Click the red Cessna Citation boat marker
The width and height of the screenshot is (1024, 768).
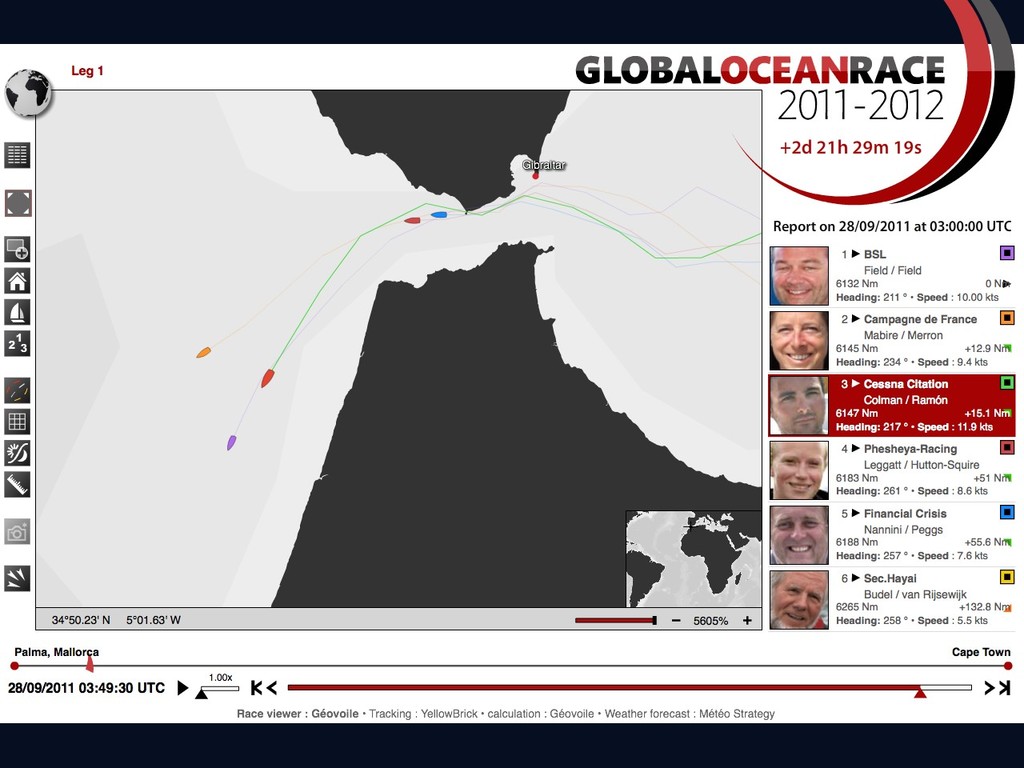click(x=268, y=378)
